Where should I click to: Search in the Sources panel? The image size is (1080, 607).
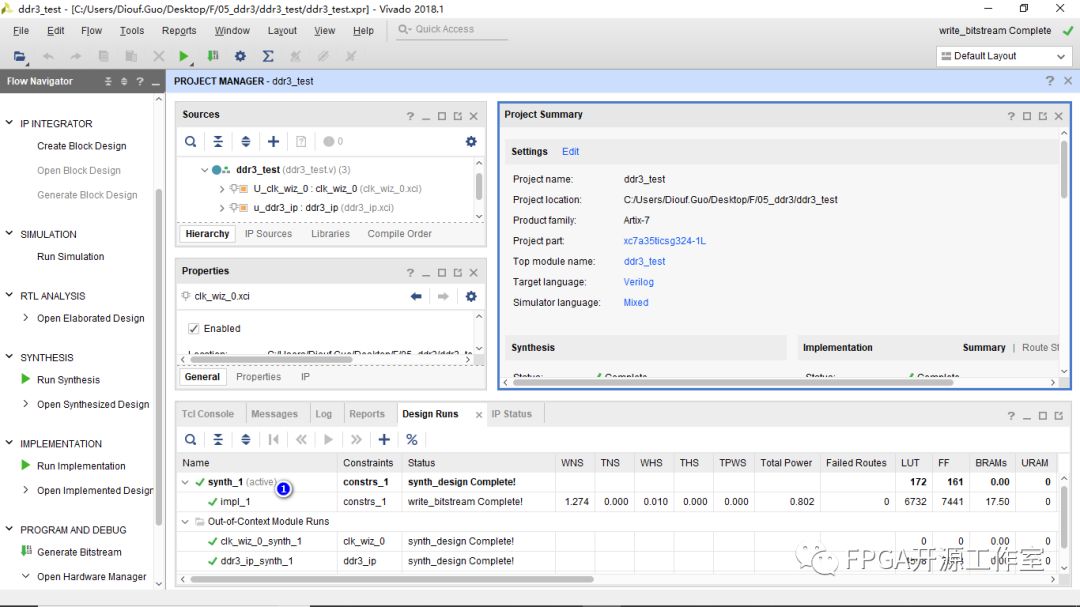click(190, 142)
